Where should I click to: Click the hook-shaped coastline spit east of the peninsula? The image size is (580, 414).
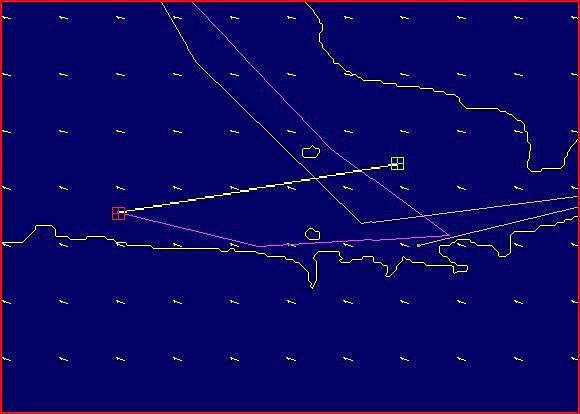[x=459, y=269]
